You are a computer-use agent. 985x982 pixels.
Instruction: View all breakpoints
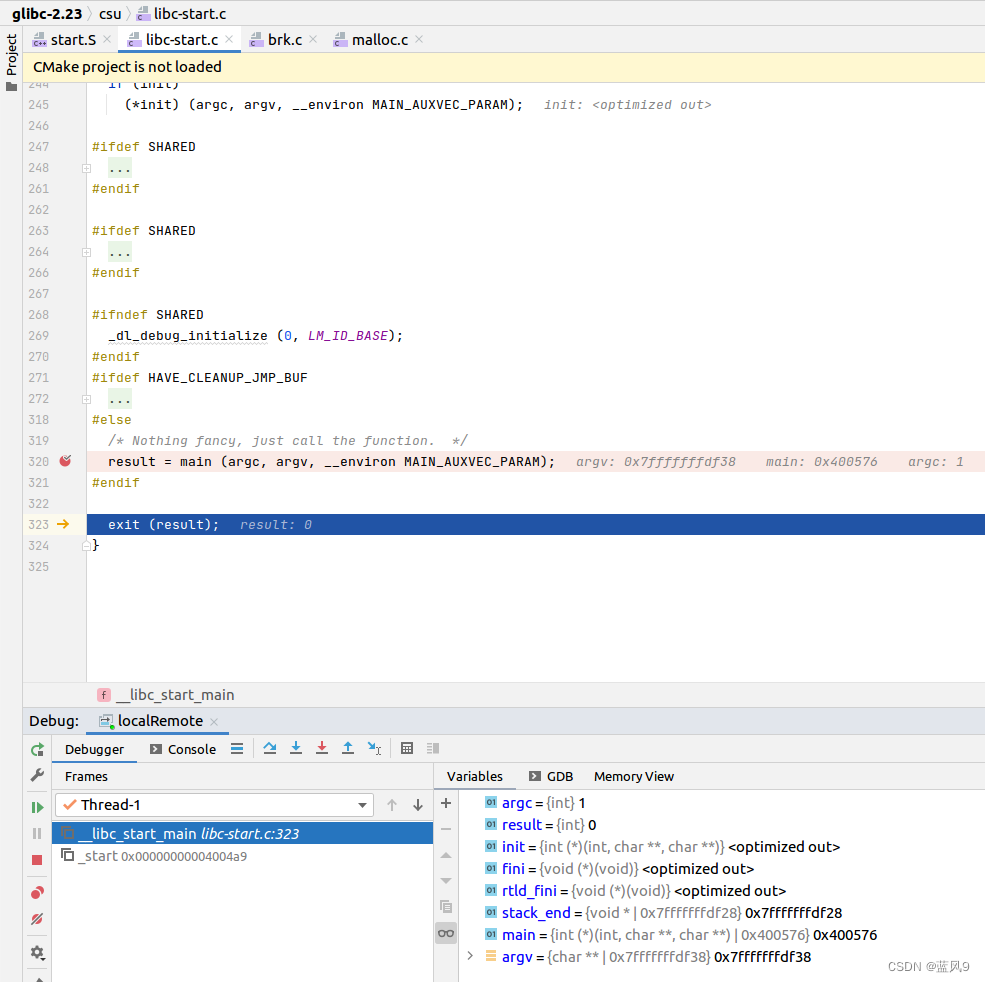37,893
